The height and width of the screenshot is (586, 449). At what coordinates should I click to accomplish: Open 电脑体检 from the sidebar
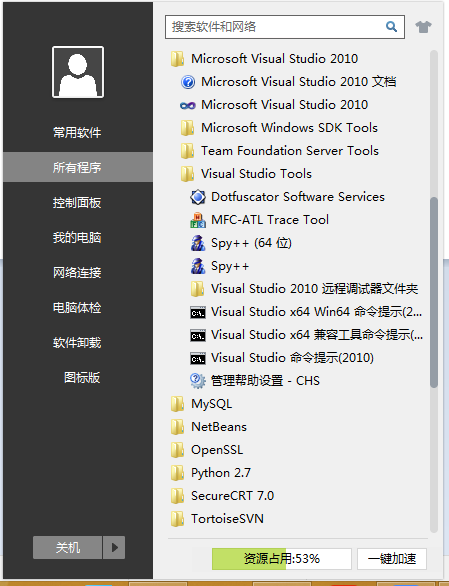point(77,308)
